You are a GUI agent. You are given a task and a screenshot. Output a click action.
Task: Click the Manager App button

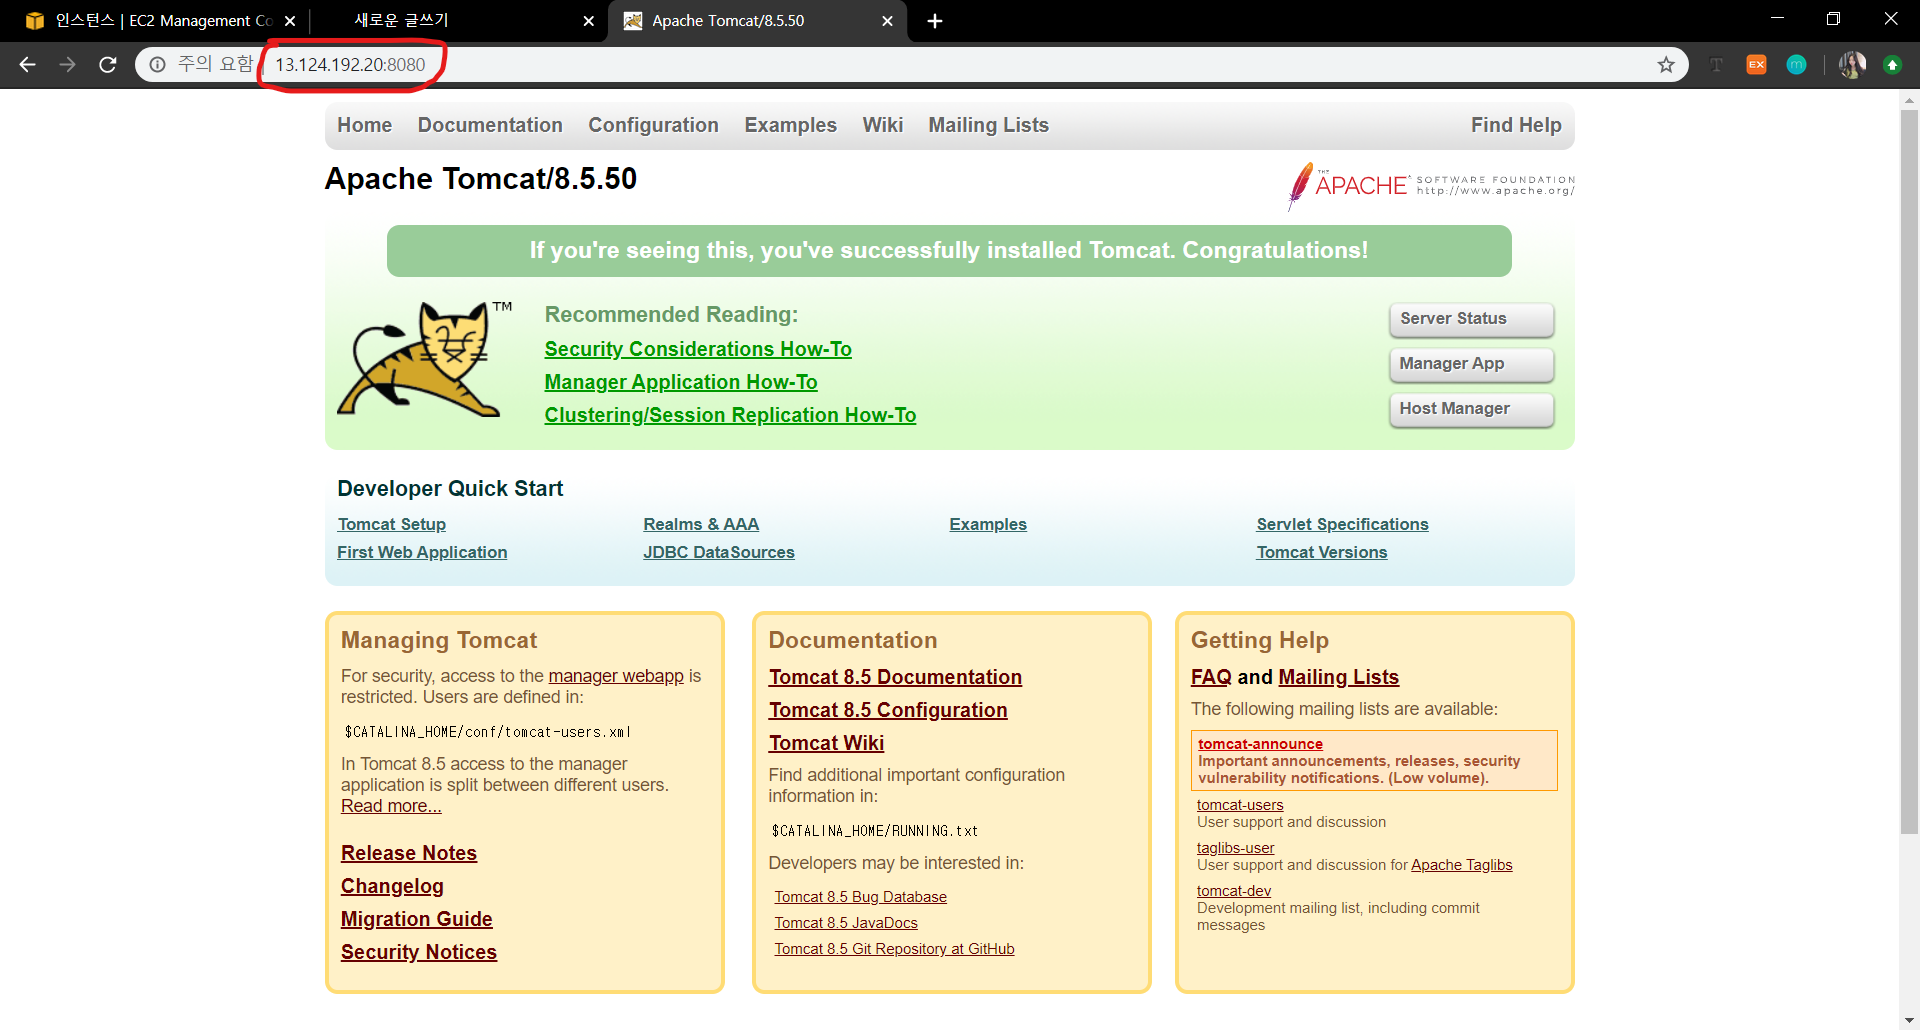coord(1471,364)
